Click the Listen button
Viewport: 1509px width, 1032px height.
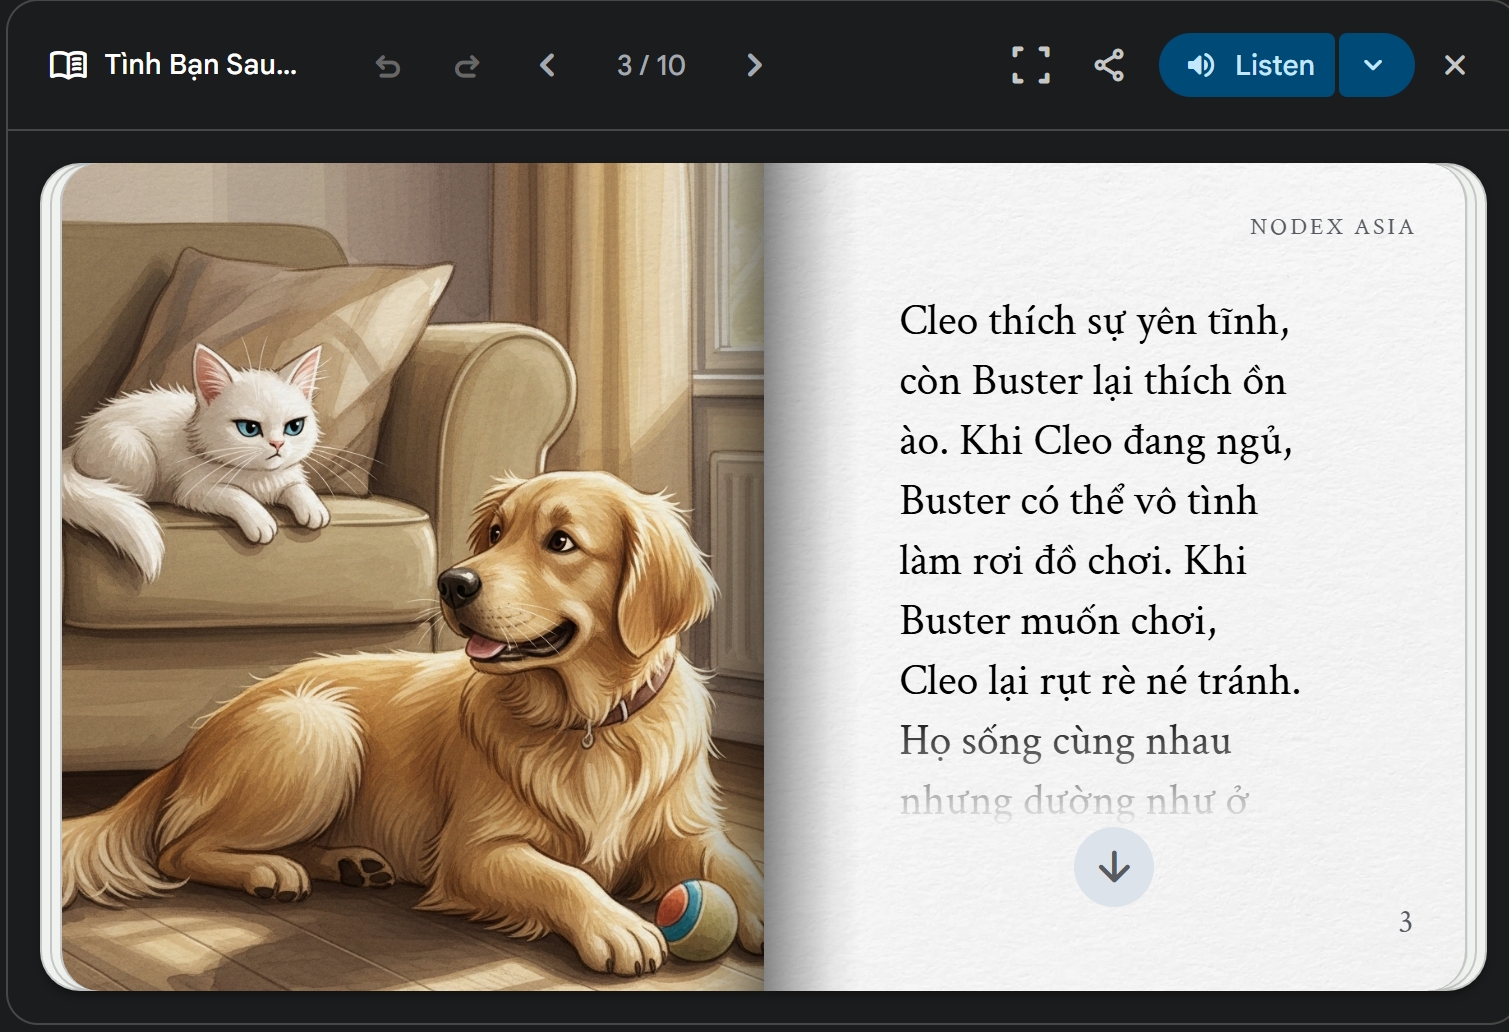1247,65
